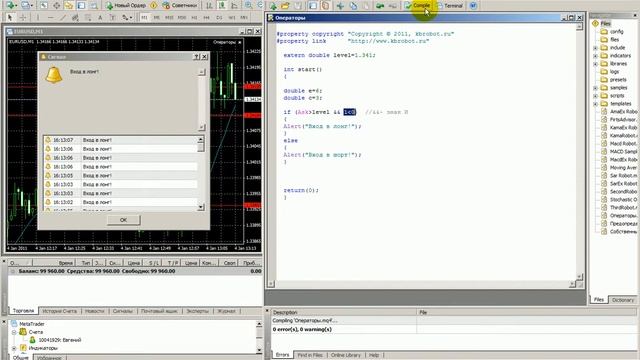Open the Эксперты tab
The image size is (640, 360).
click(198, 311)
